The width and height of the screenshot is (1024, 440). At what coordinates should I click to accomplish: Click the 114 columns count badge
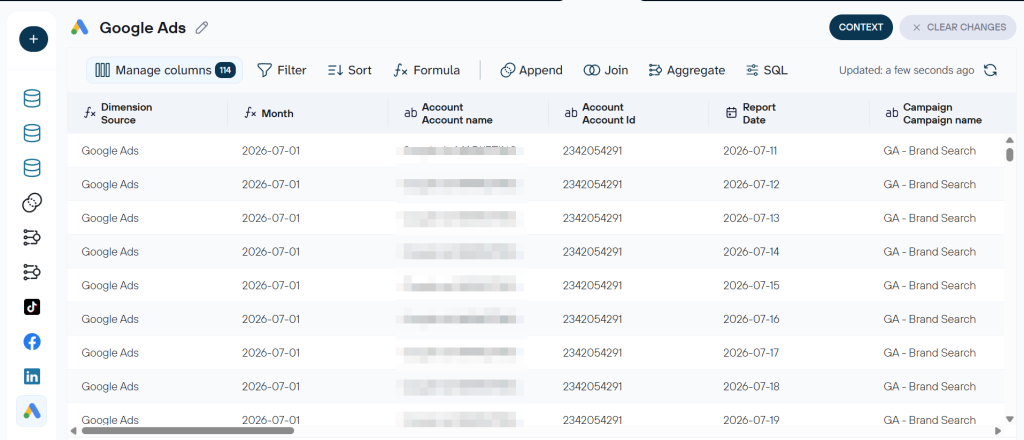pos(225,71)
